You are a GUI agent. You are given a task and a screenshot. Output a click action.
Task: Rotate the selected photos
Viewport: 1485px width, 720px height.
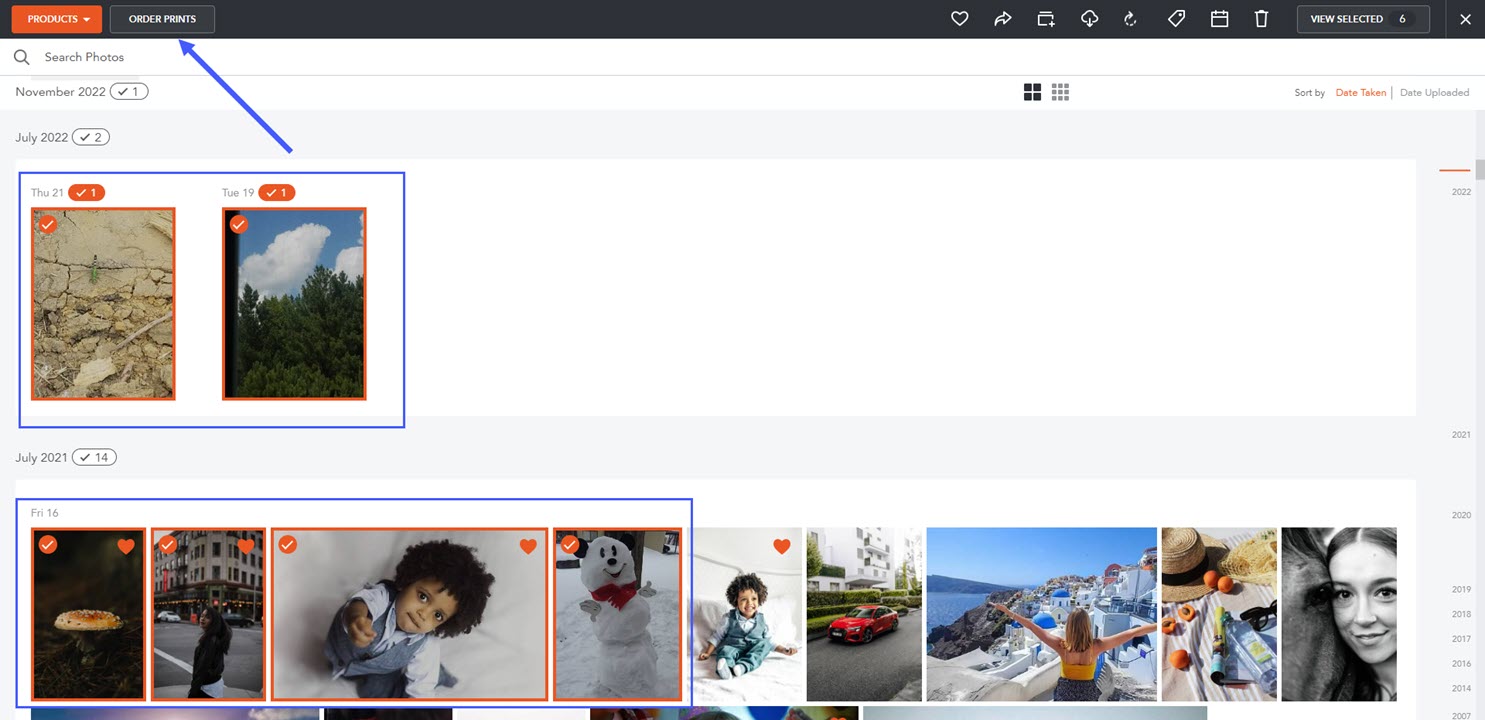point(1132,19)
